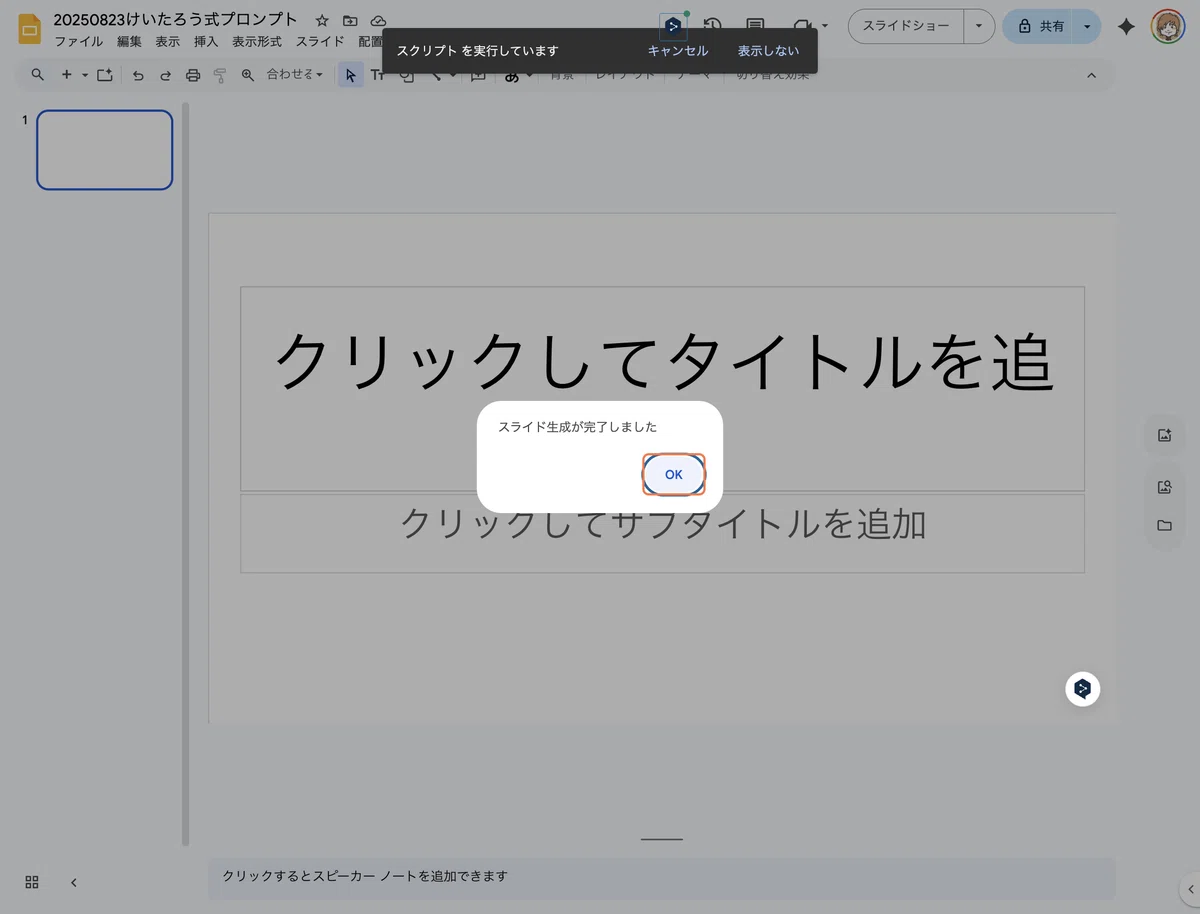Click the video camera meeting icon
This screenshot has height=914, width=1200.
click(x=802, y=27)
